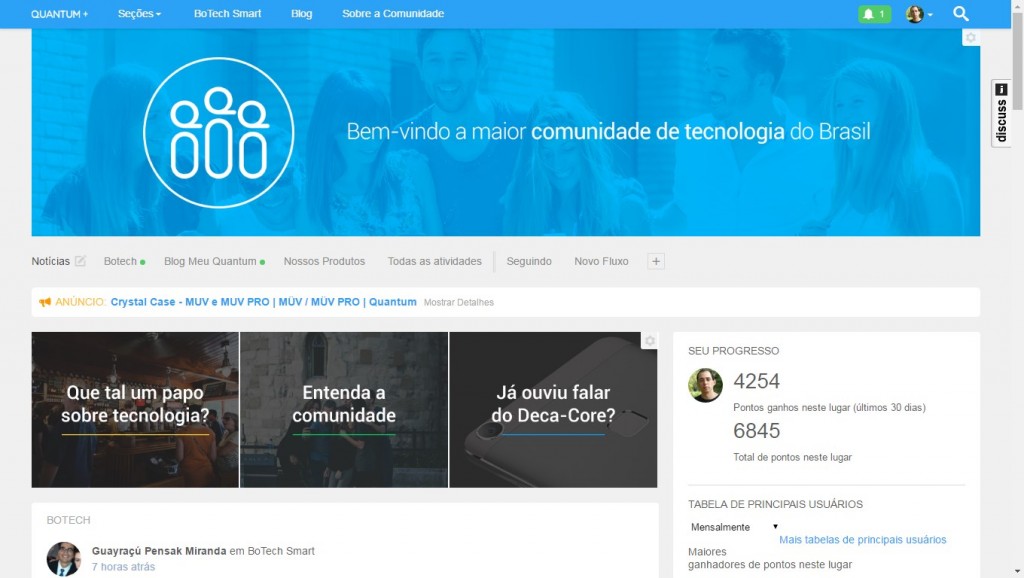Viewport: 1024px width, 578px height.
Task: Add a new stream with plus icon
Action: click(656, 261)
